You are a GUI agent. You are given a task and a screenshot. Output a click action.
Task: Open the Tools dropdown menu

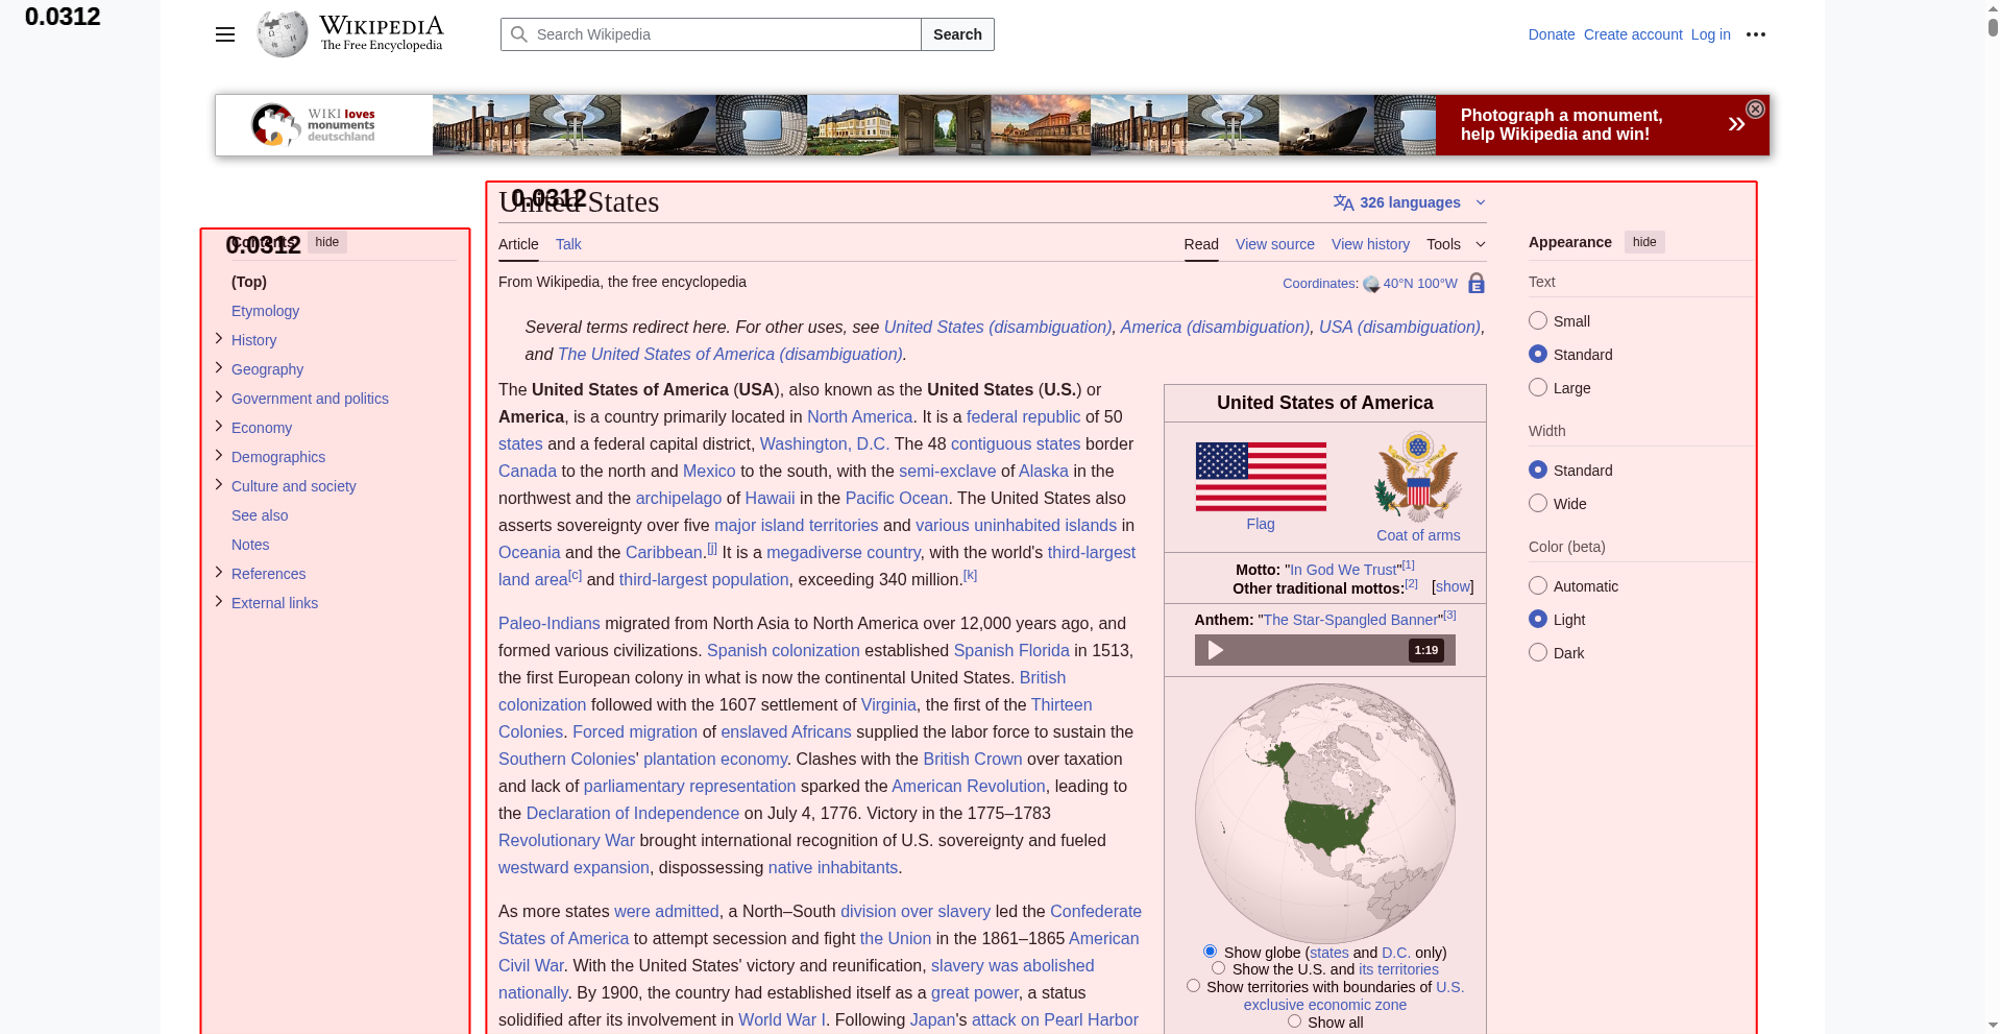click(1456, 244)
